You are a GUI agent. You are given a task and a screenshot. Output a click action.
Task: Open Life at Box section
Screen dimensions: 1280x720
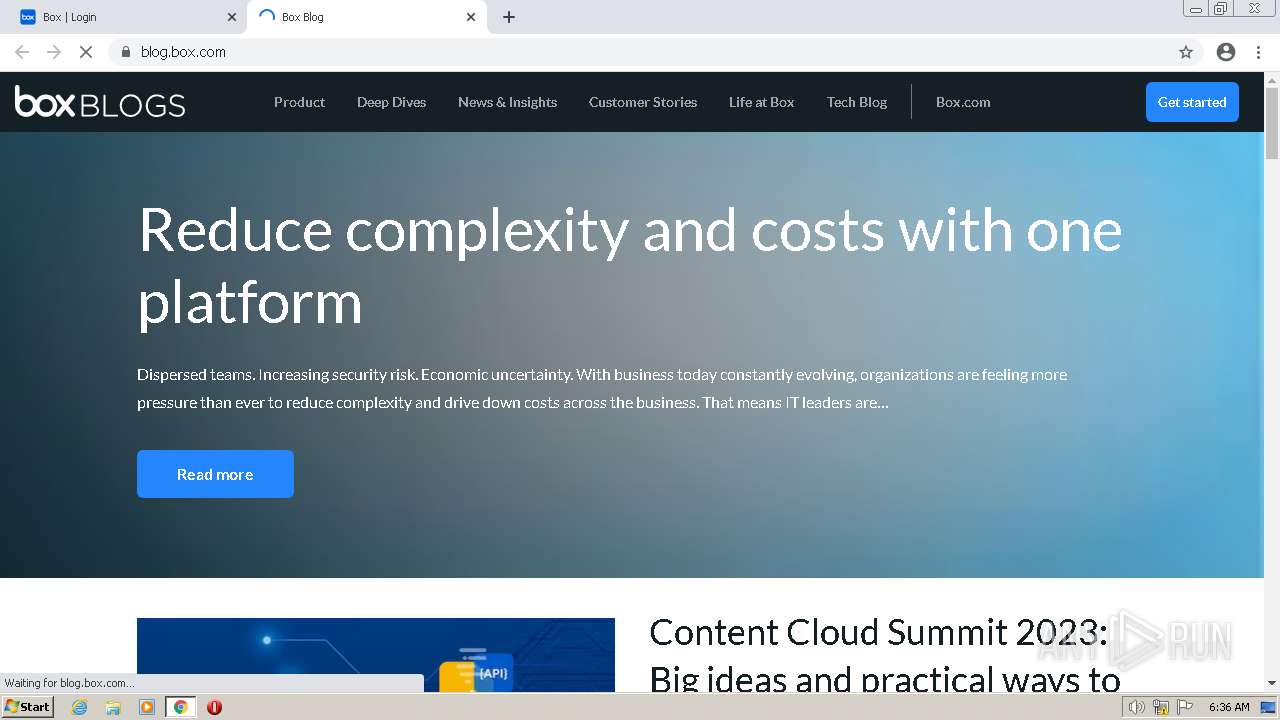point(761,102)
